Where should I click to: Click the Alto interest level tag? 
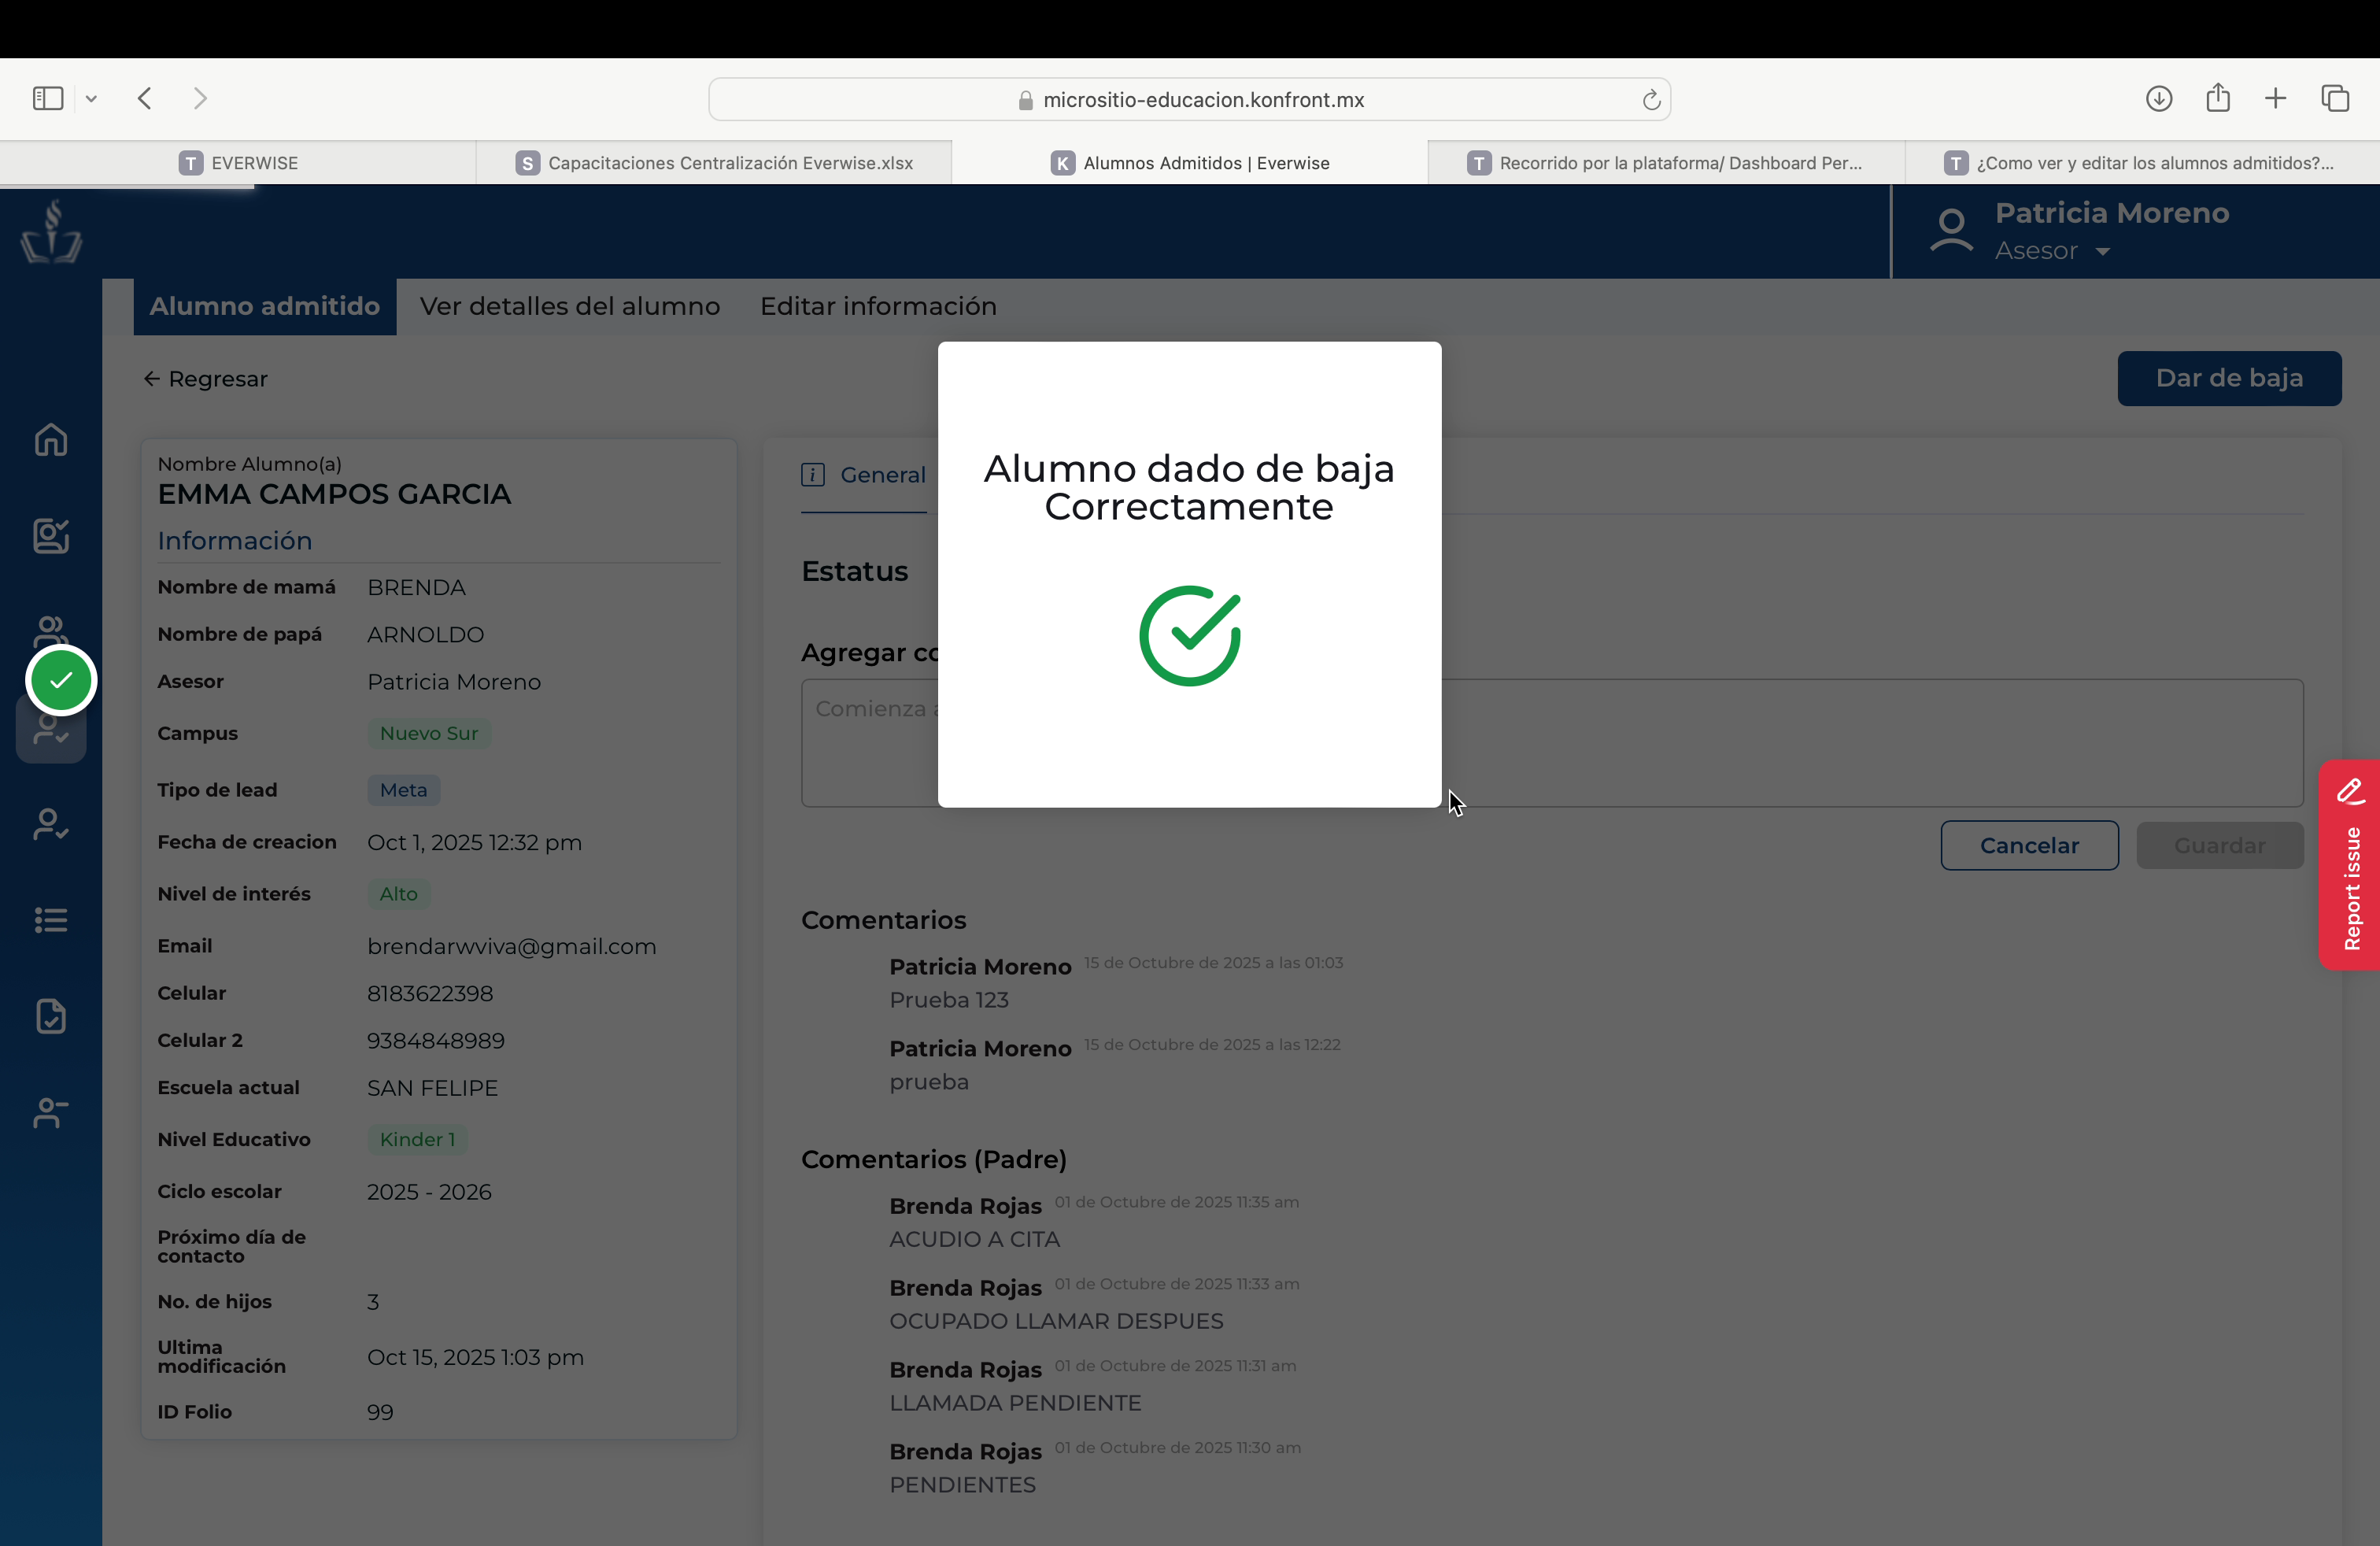point(398,894)
